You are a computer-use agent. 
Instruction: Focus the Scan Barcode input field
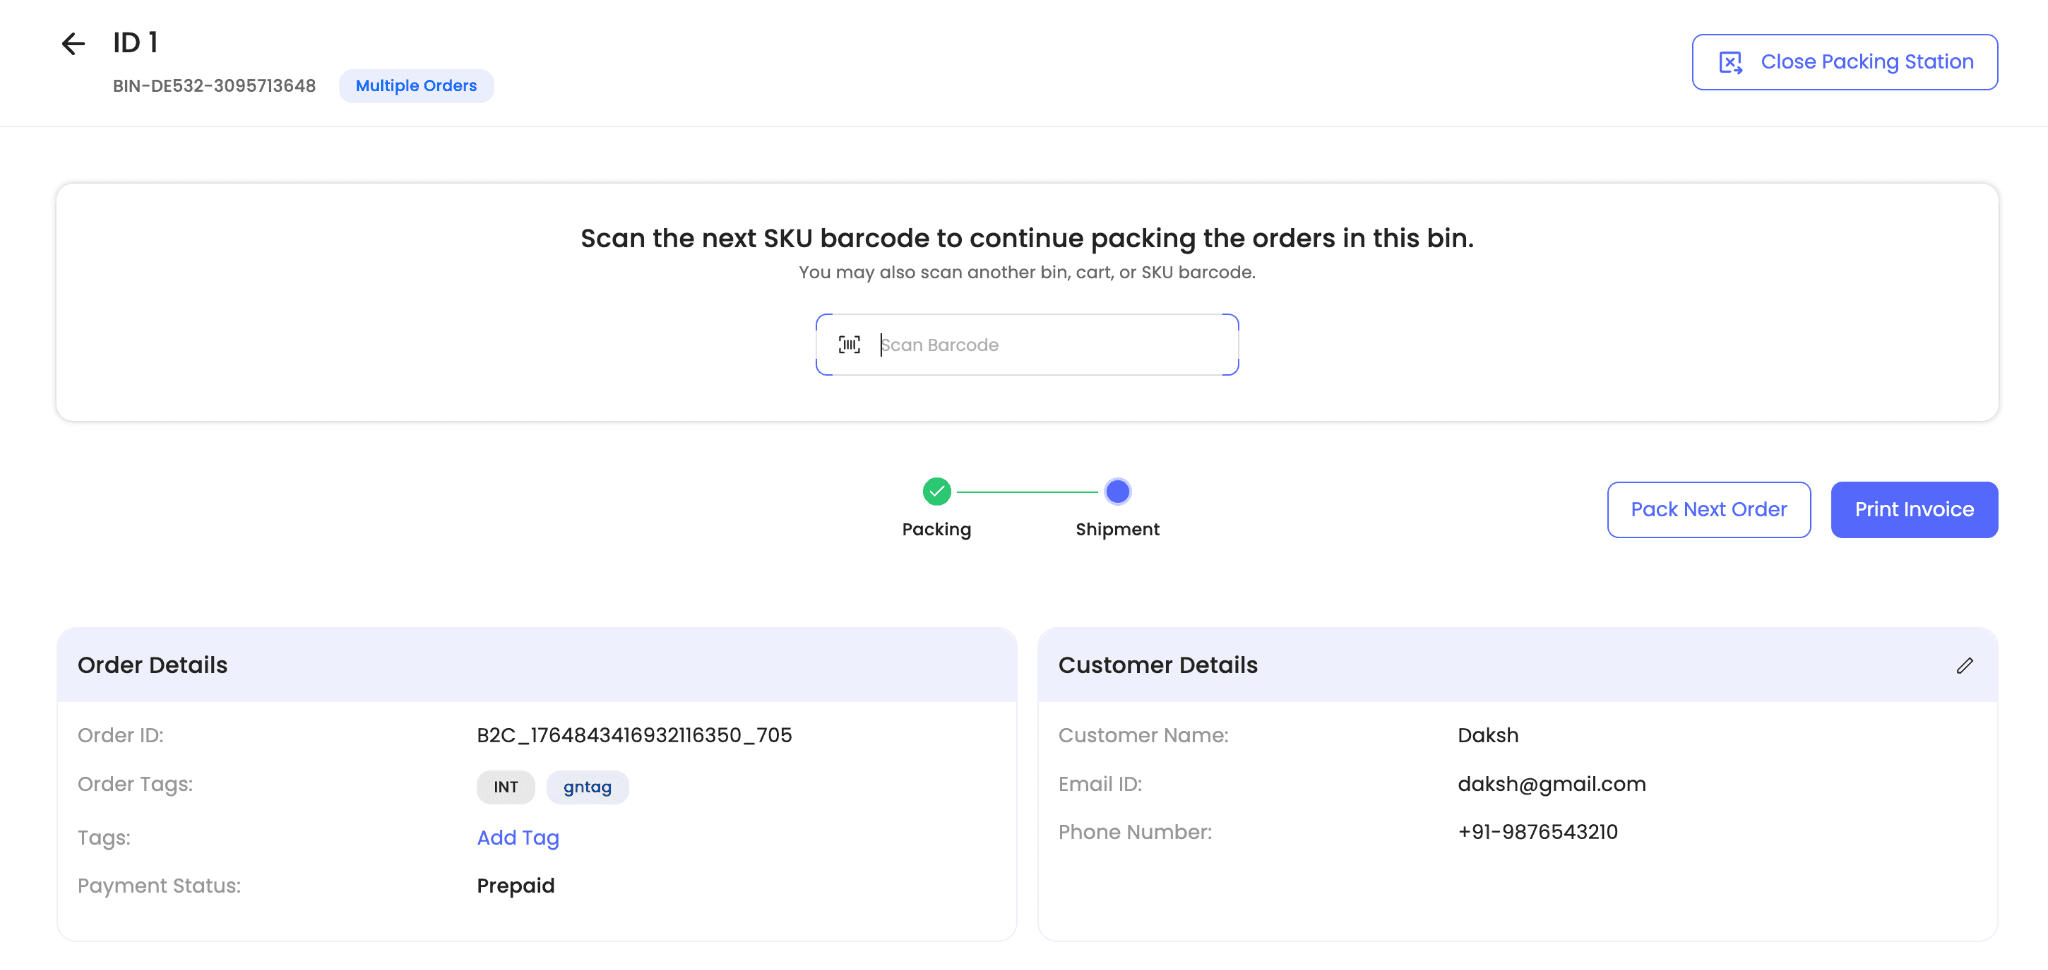click(x=1050, y=345)
